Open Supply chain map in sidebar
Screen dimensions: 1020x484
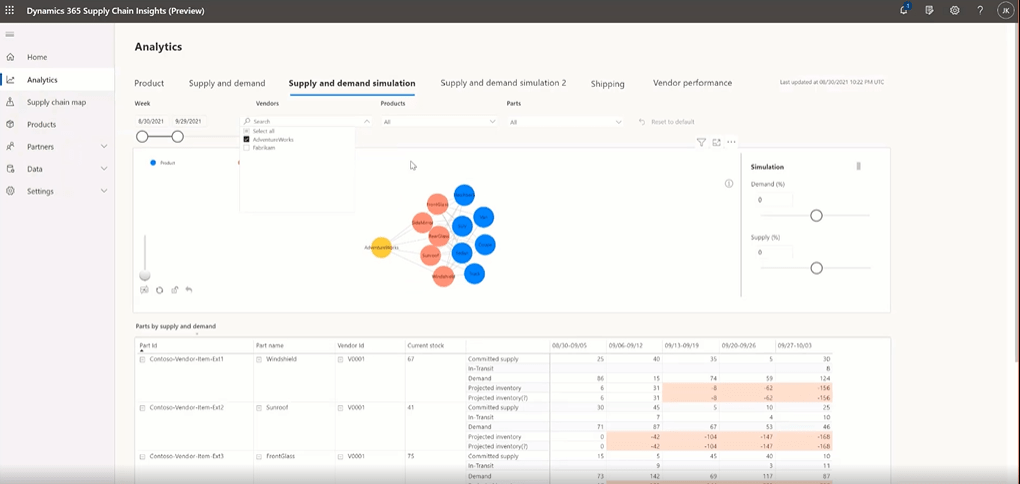tap(56, 102)
